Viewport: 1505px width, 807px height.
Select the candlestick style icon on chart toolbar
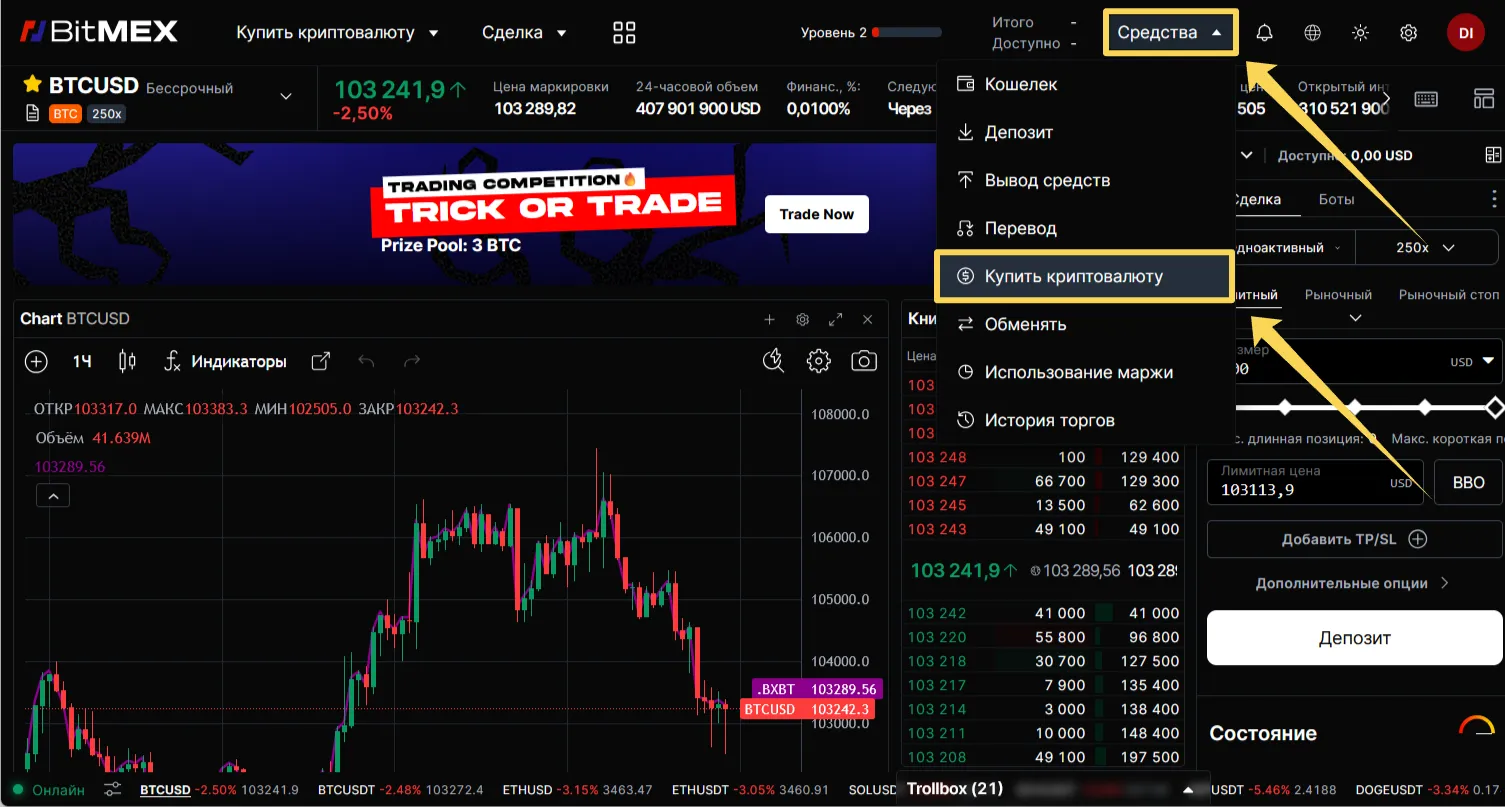click(x=126, y=361)
